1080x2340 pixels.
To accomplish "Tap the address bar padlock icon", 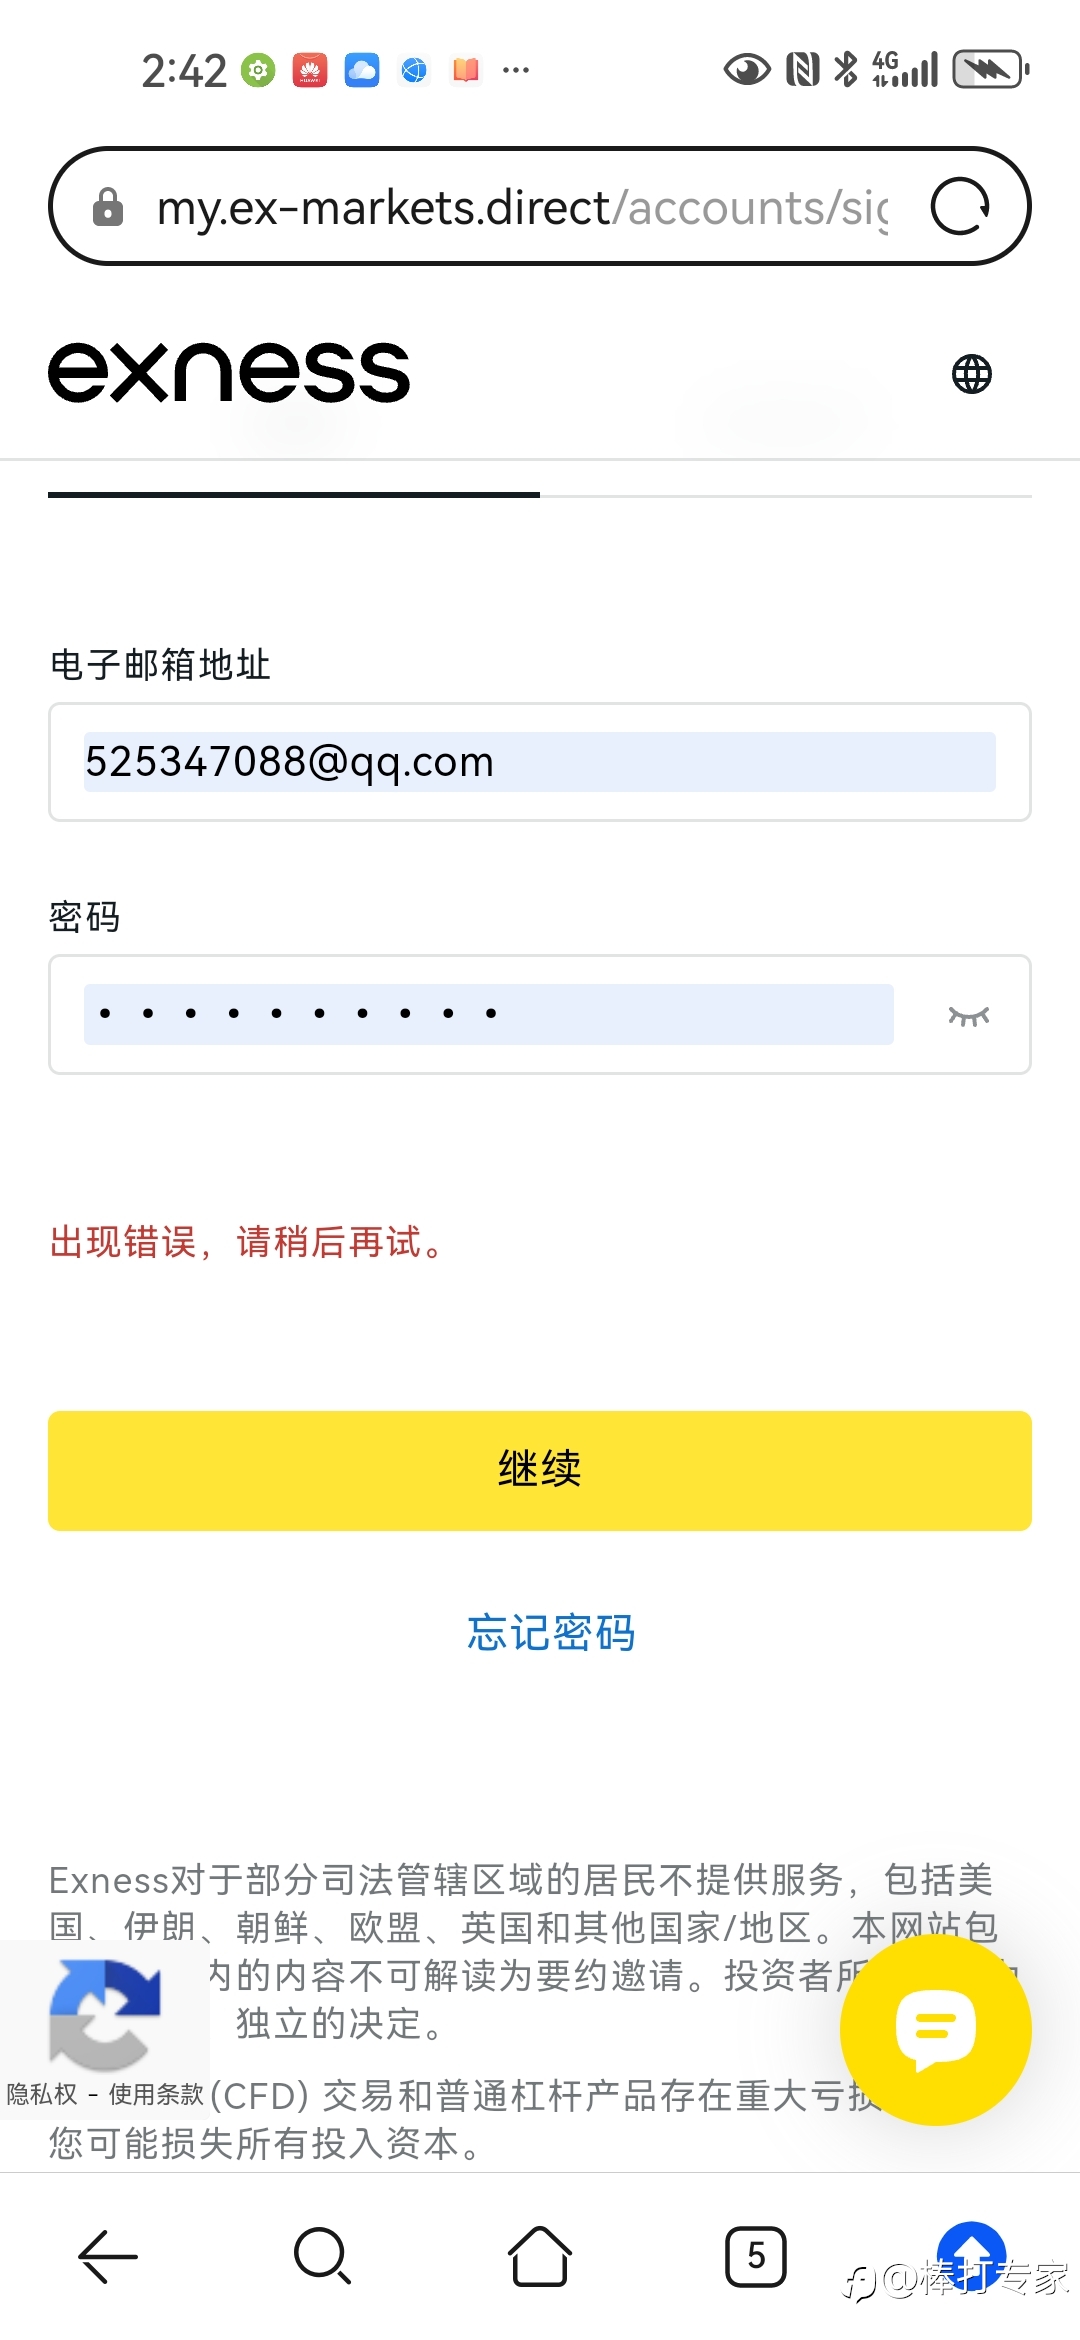I will [108, 208].
